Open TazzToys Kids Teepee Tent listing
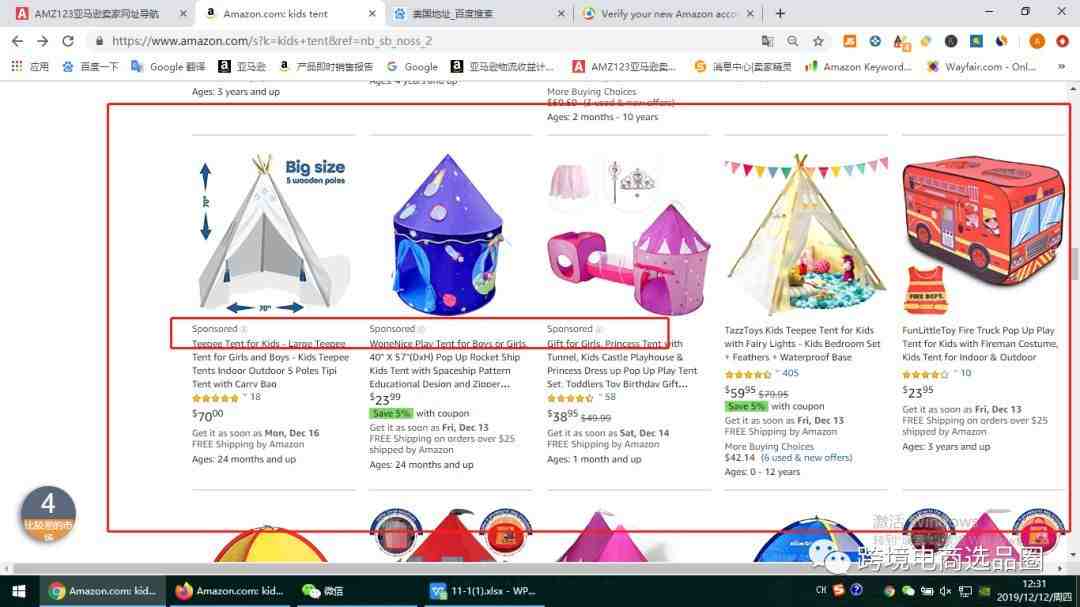 tap(802, 344)
